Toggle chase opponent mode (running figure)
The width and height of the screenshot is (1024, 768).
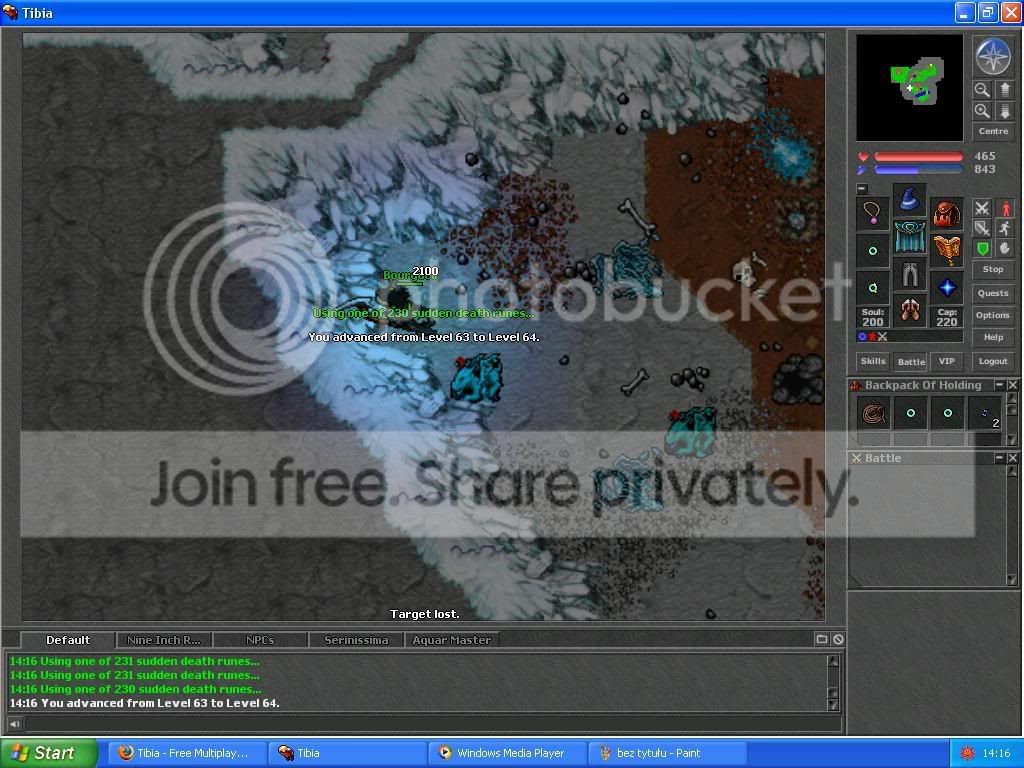click(x=1004, y=228)
